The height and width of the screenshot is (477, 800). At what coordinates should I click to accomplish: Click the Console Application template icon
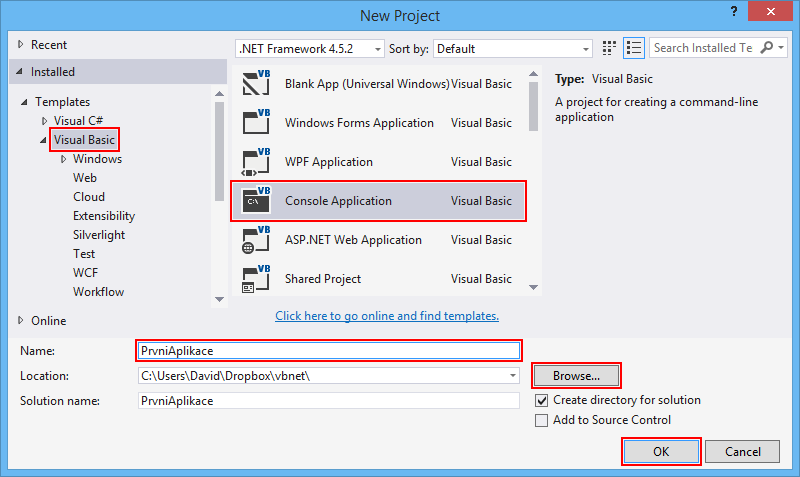[x=256, y=200]
